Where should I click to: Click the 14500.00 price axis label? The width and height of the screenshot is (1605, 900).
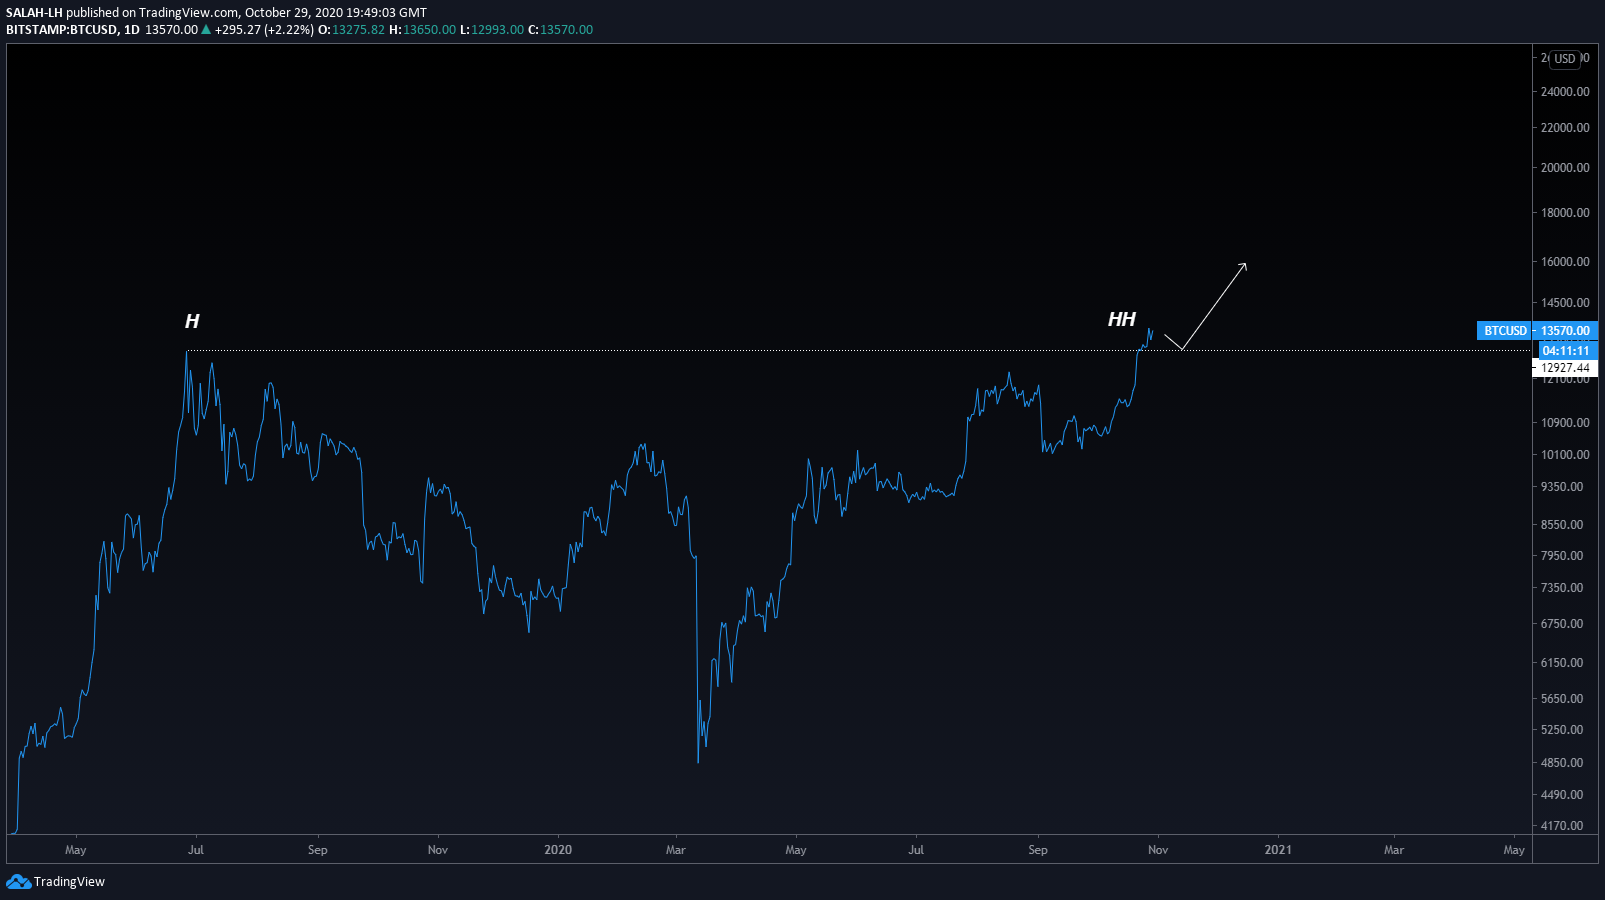tap(1565, 303)
